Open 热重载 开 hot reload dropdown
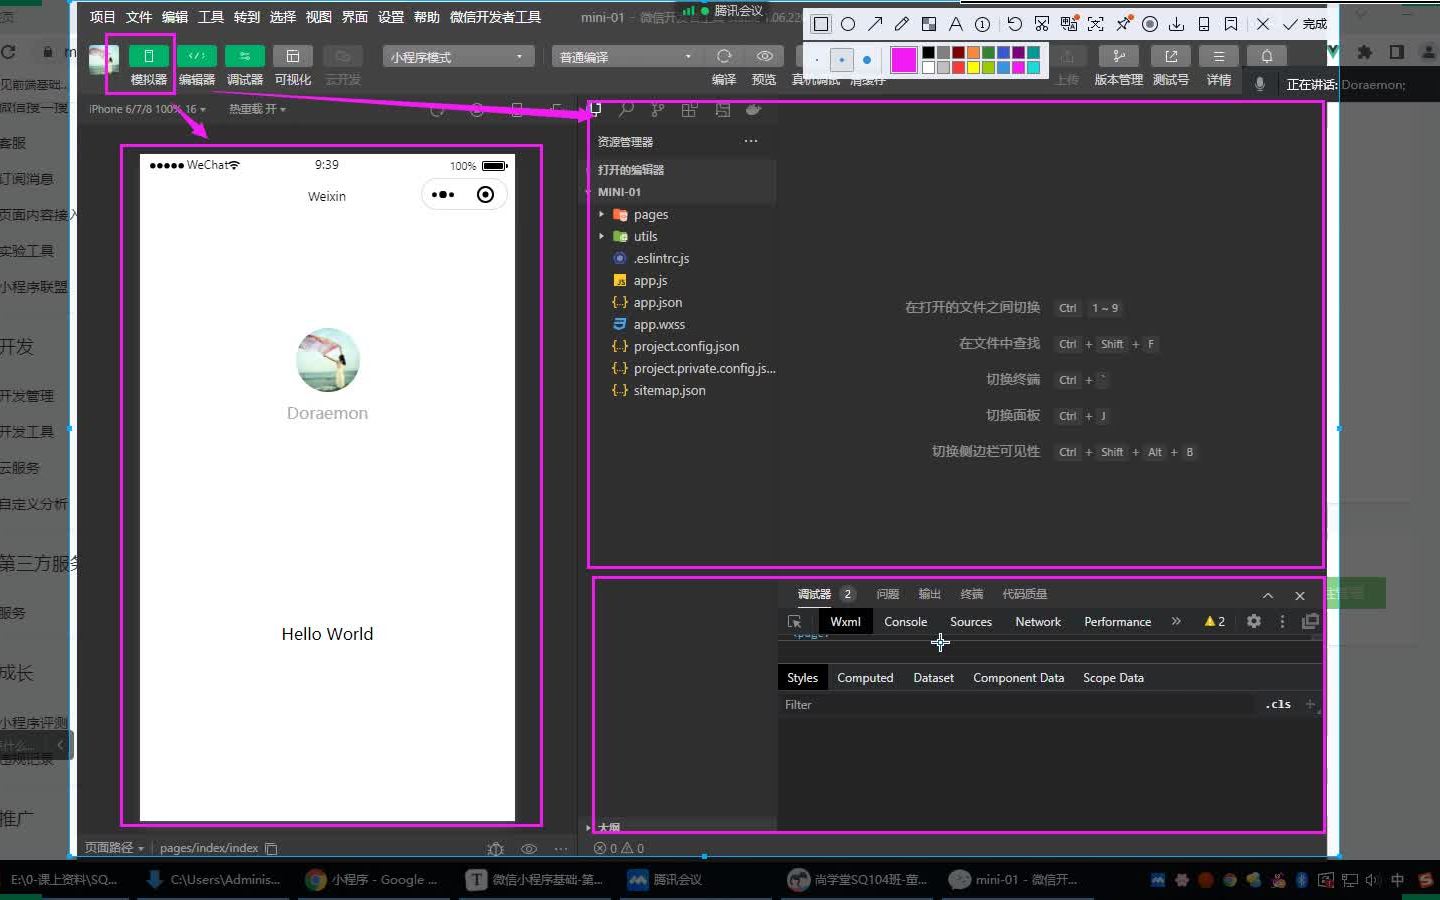Viewport: 1440px width, 900px height. pyautogui.click(x=257, y=109)
